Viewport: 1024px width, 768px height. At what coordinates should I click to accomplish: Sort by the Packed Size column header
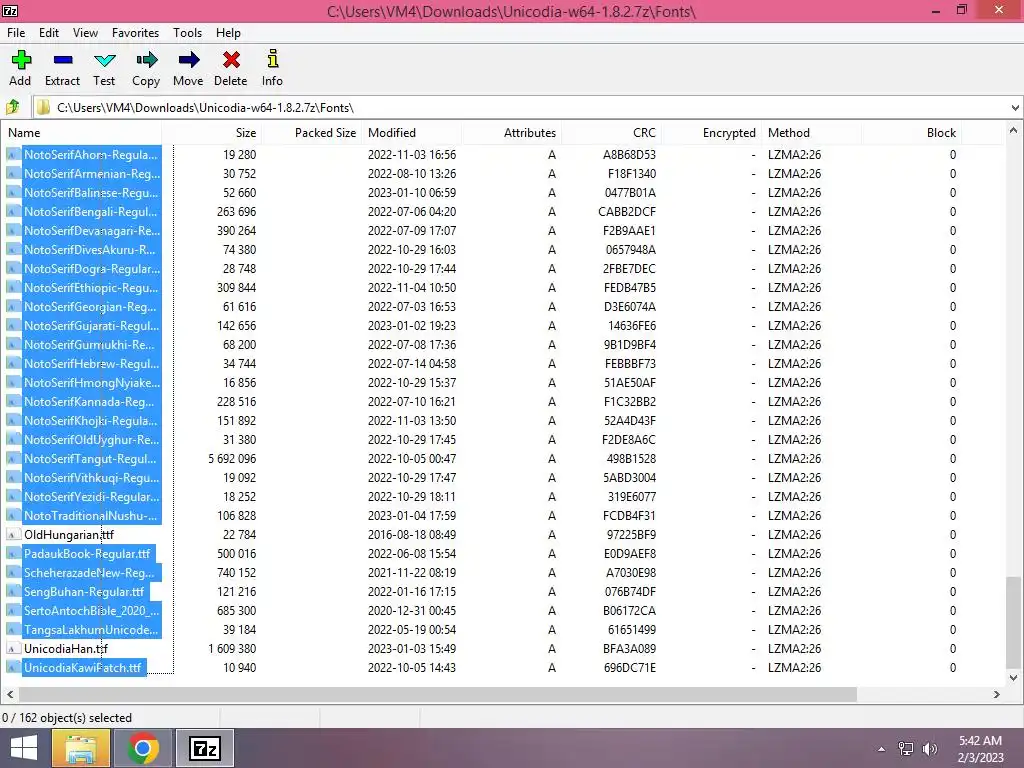click(312, 133)
